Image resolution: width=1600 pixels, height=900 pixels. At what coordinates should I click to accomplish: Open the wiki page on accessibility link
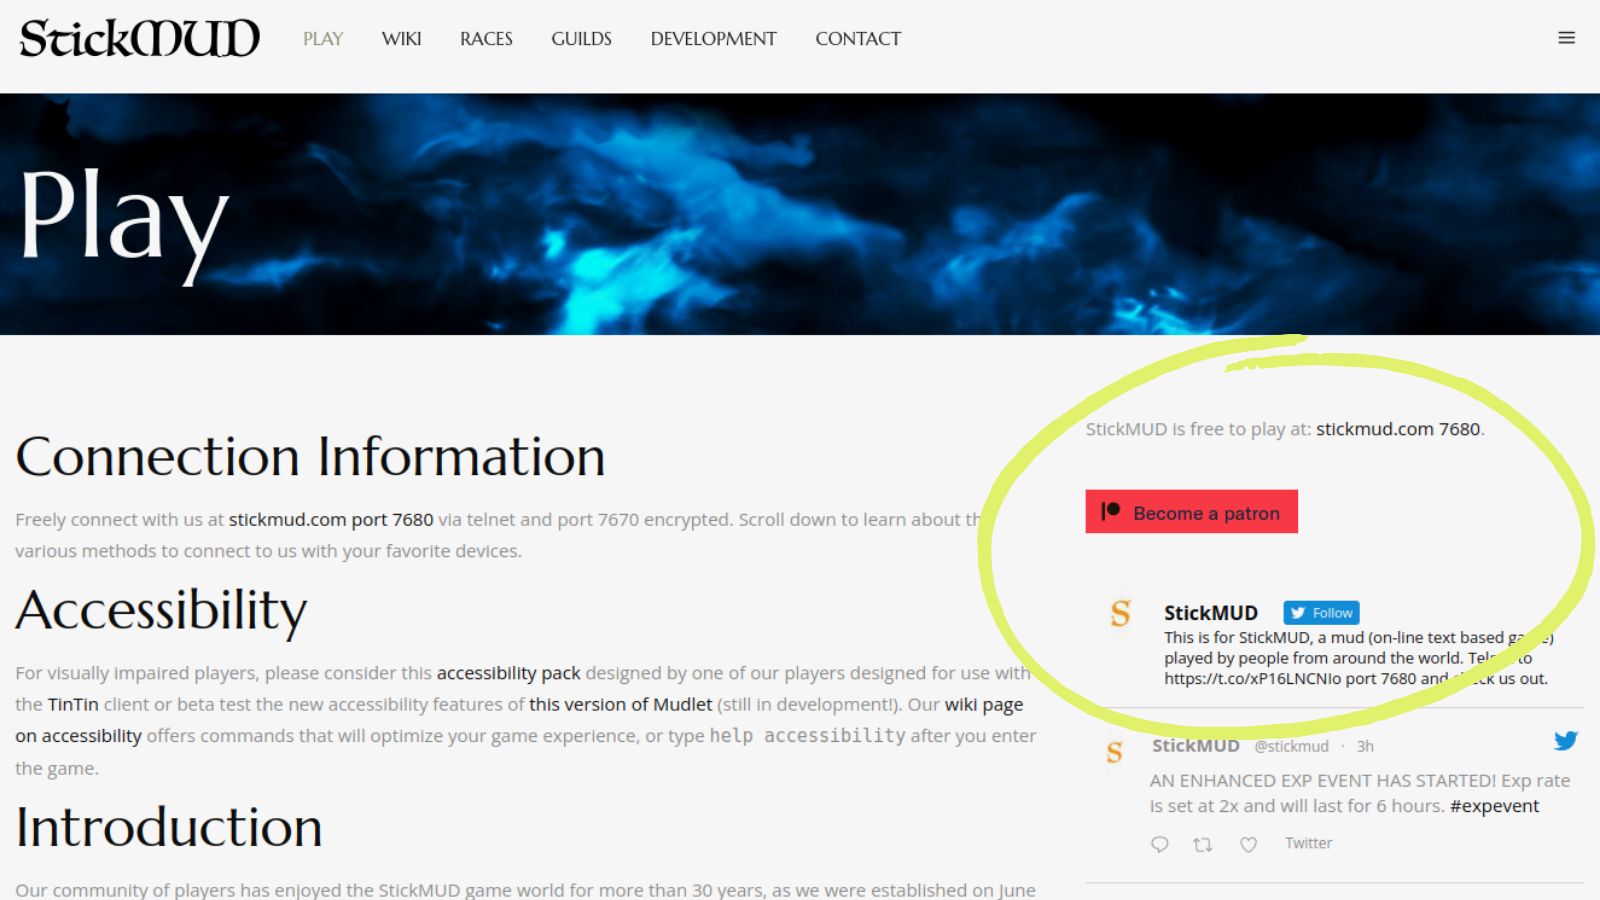click(984, 704)
